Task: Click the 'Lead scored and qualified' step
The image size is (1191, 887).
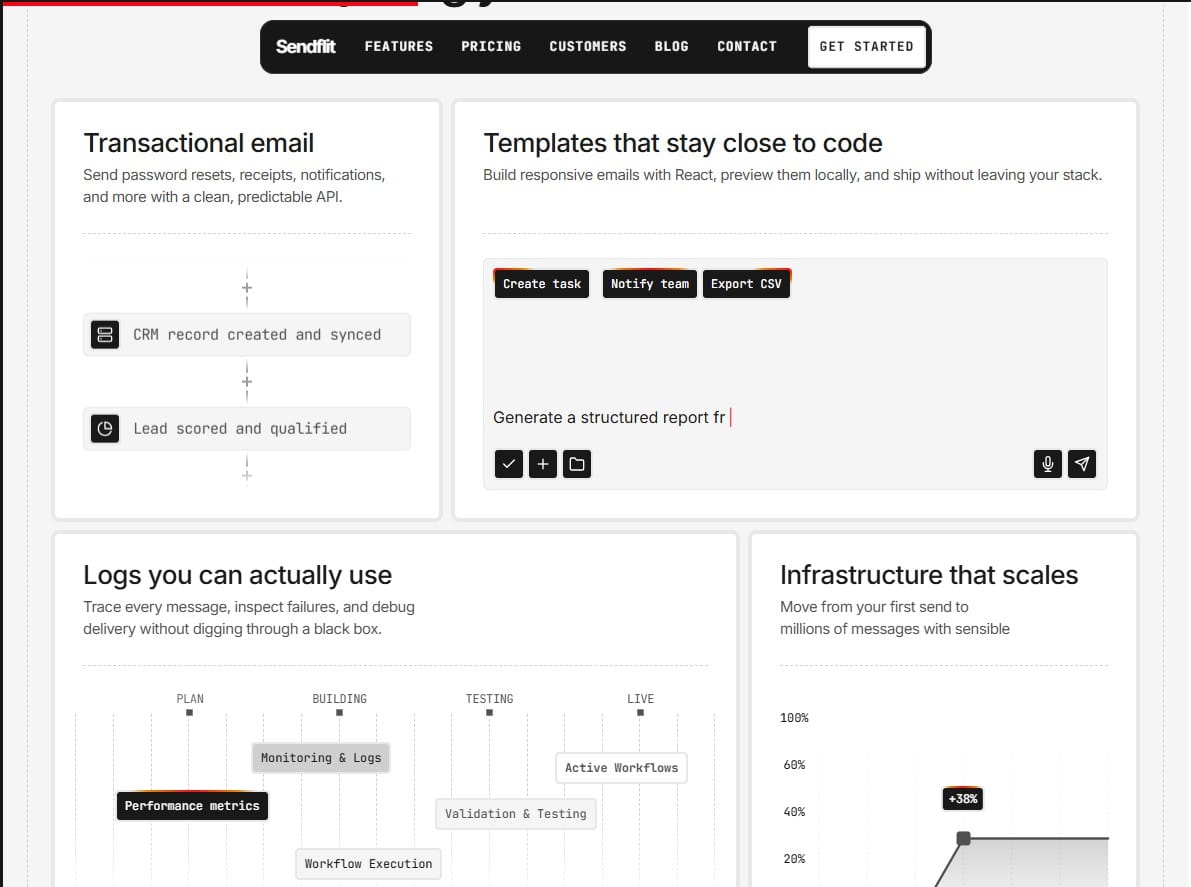Action: click(247, 428)
